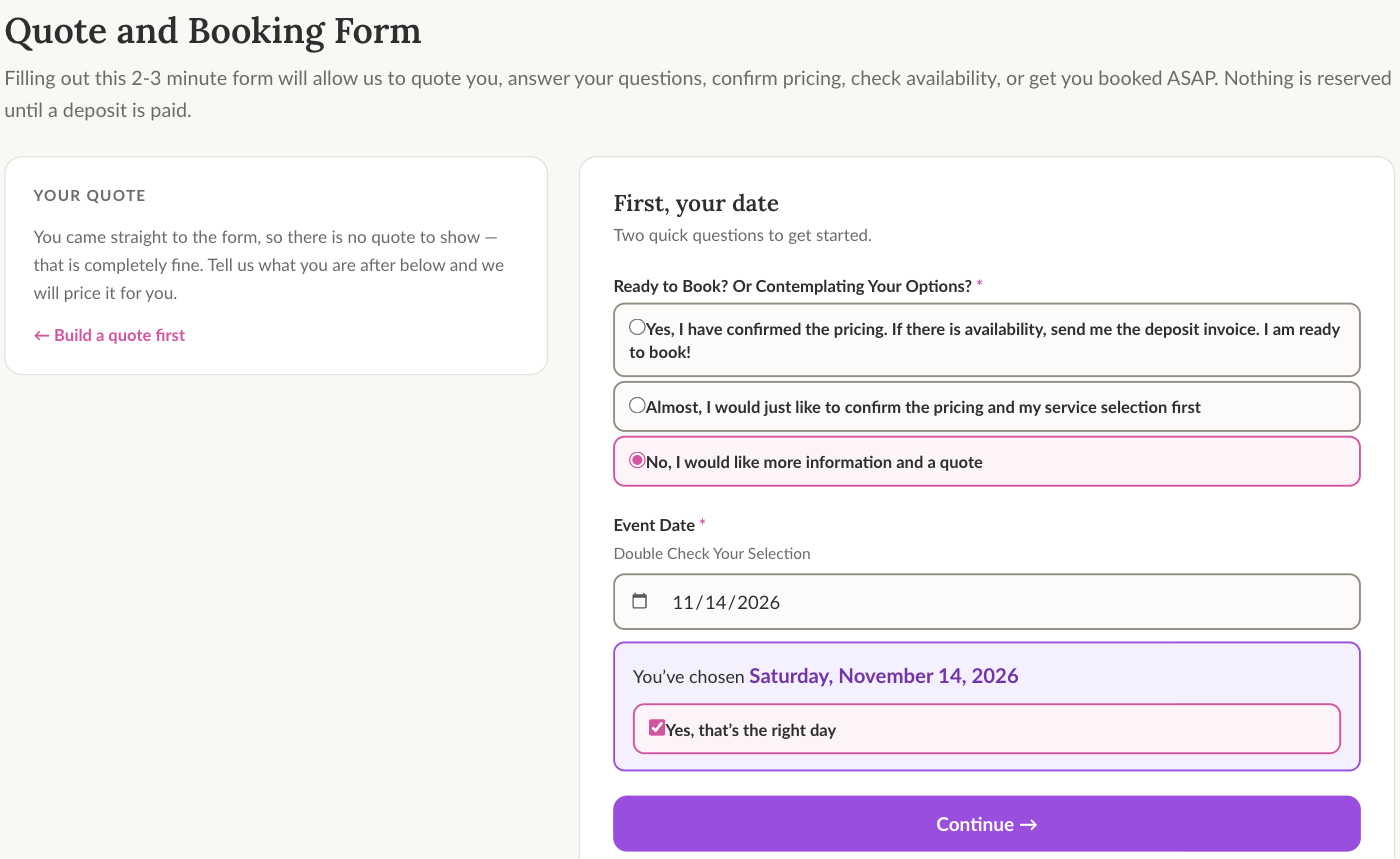This screenshot has width=1400, height=859.
Task: Select 'Almost, I would just like to confirm' radio
Action: coord(637,406)
